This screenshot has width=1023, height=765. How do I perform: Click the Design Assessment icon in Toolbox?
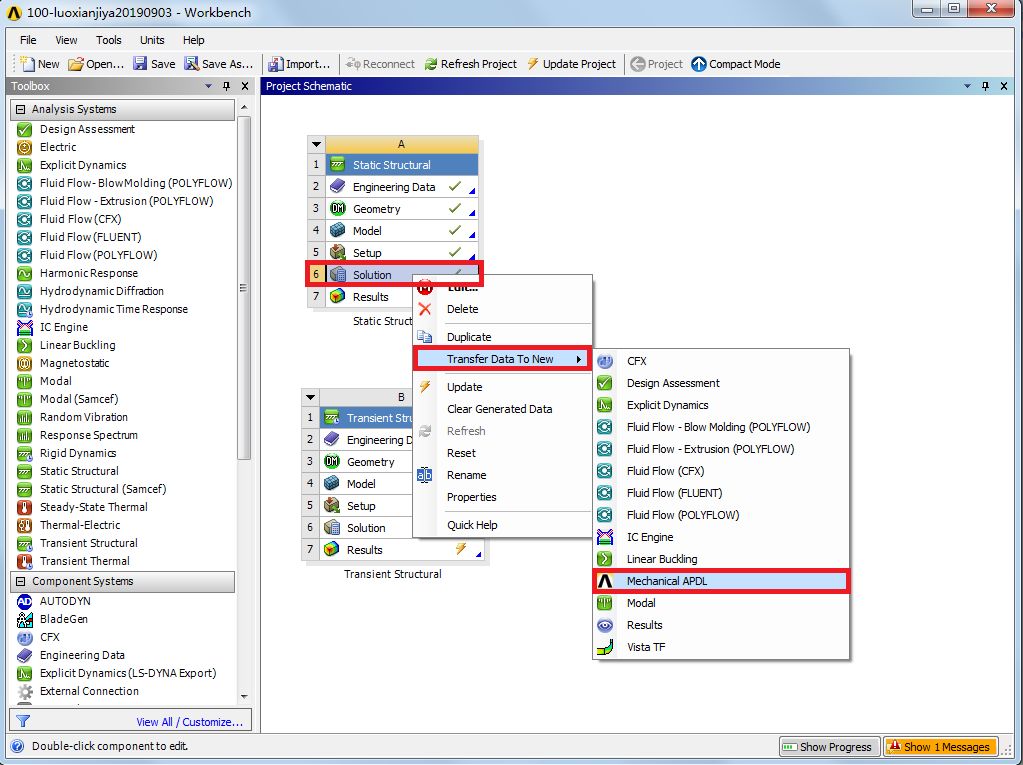tap(24, 129)
